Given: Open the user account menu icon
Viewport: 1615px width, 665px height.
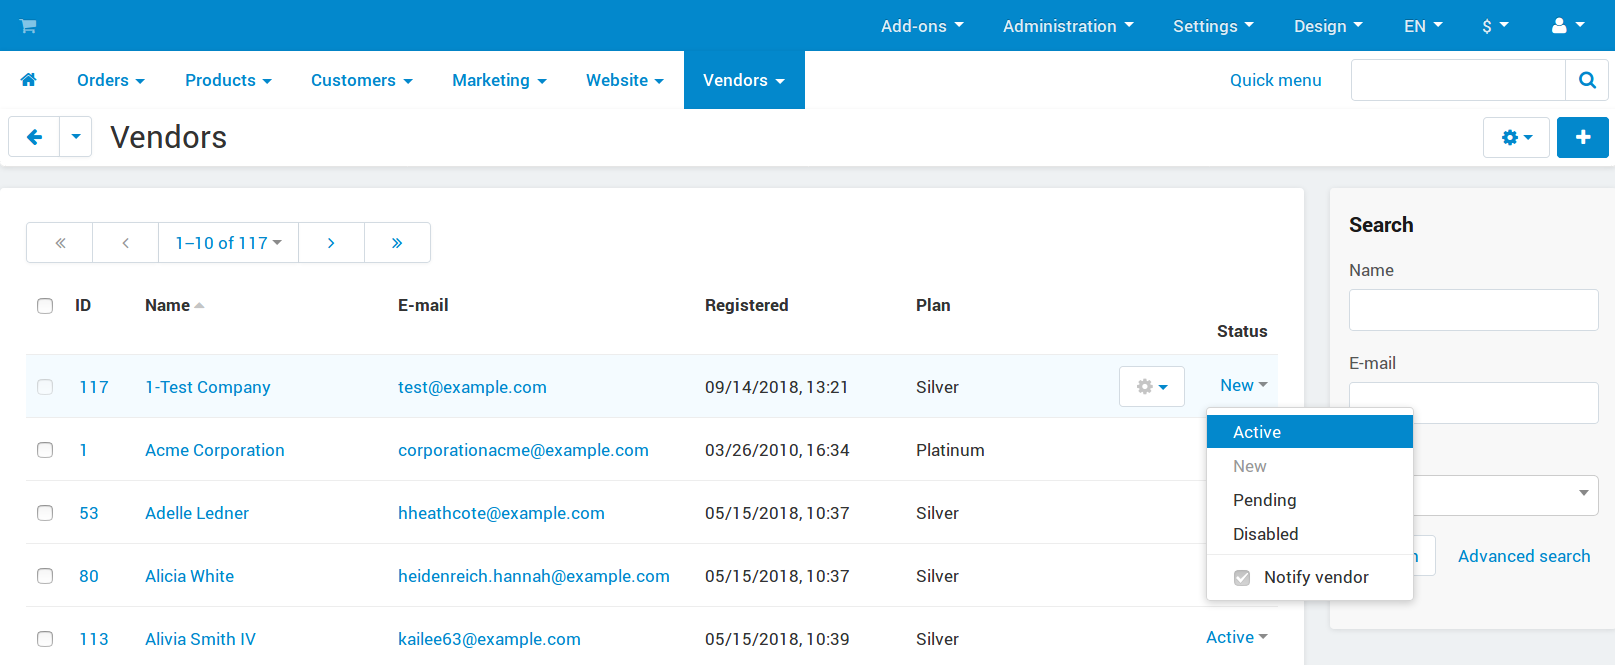Looking at the screenshot, I should [x=1567, y=26].
